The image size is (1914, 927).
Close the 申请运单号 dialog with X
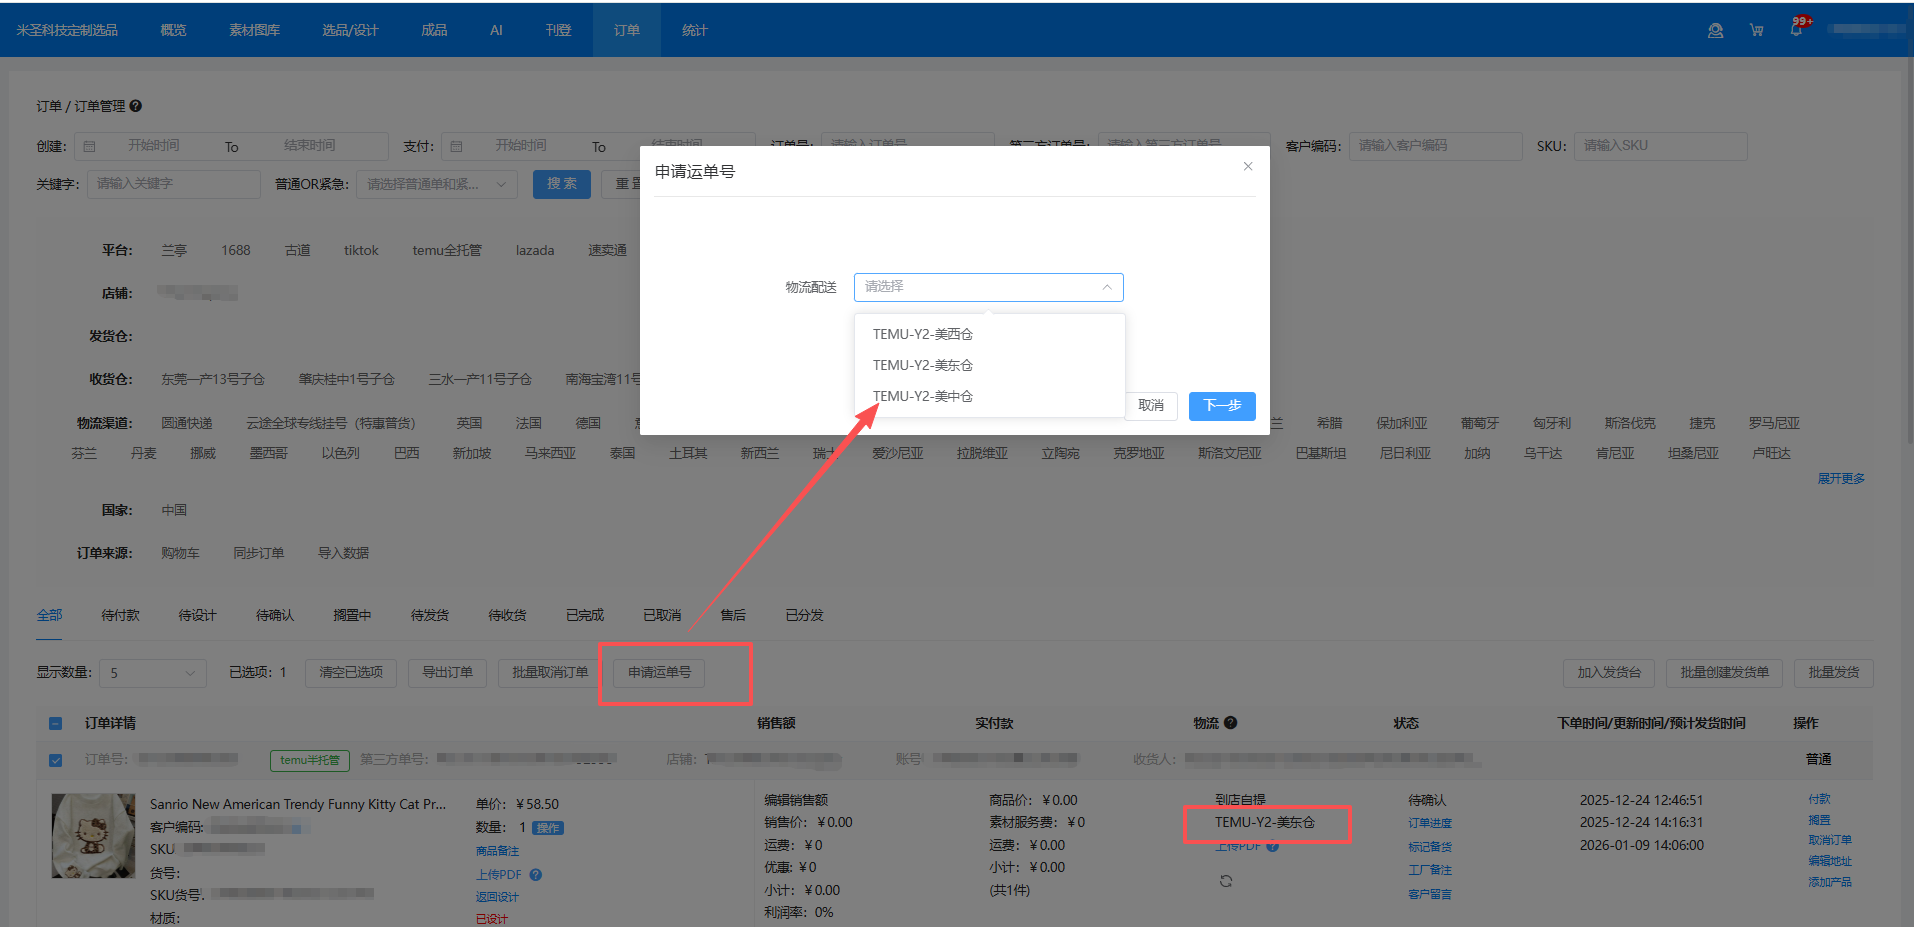[x=1247, y=167]
